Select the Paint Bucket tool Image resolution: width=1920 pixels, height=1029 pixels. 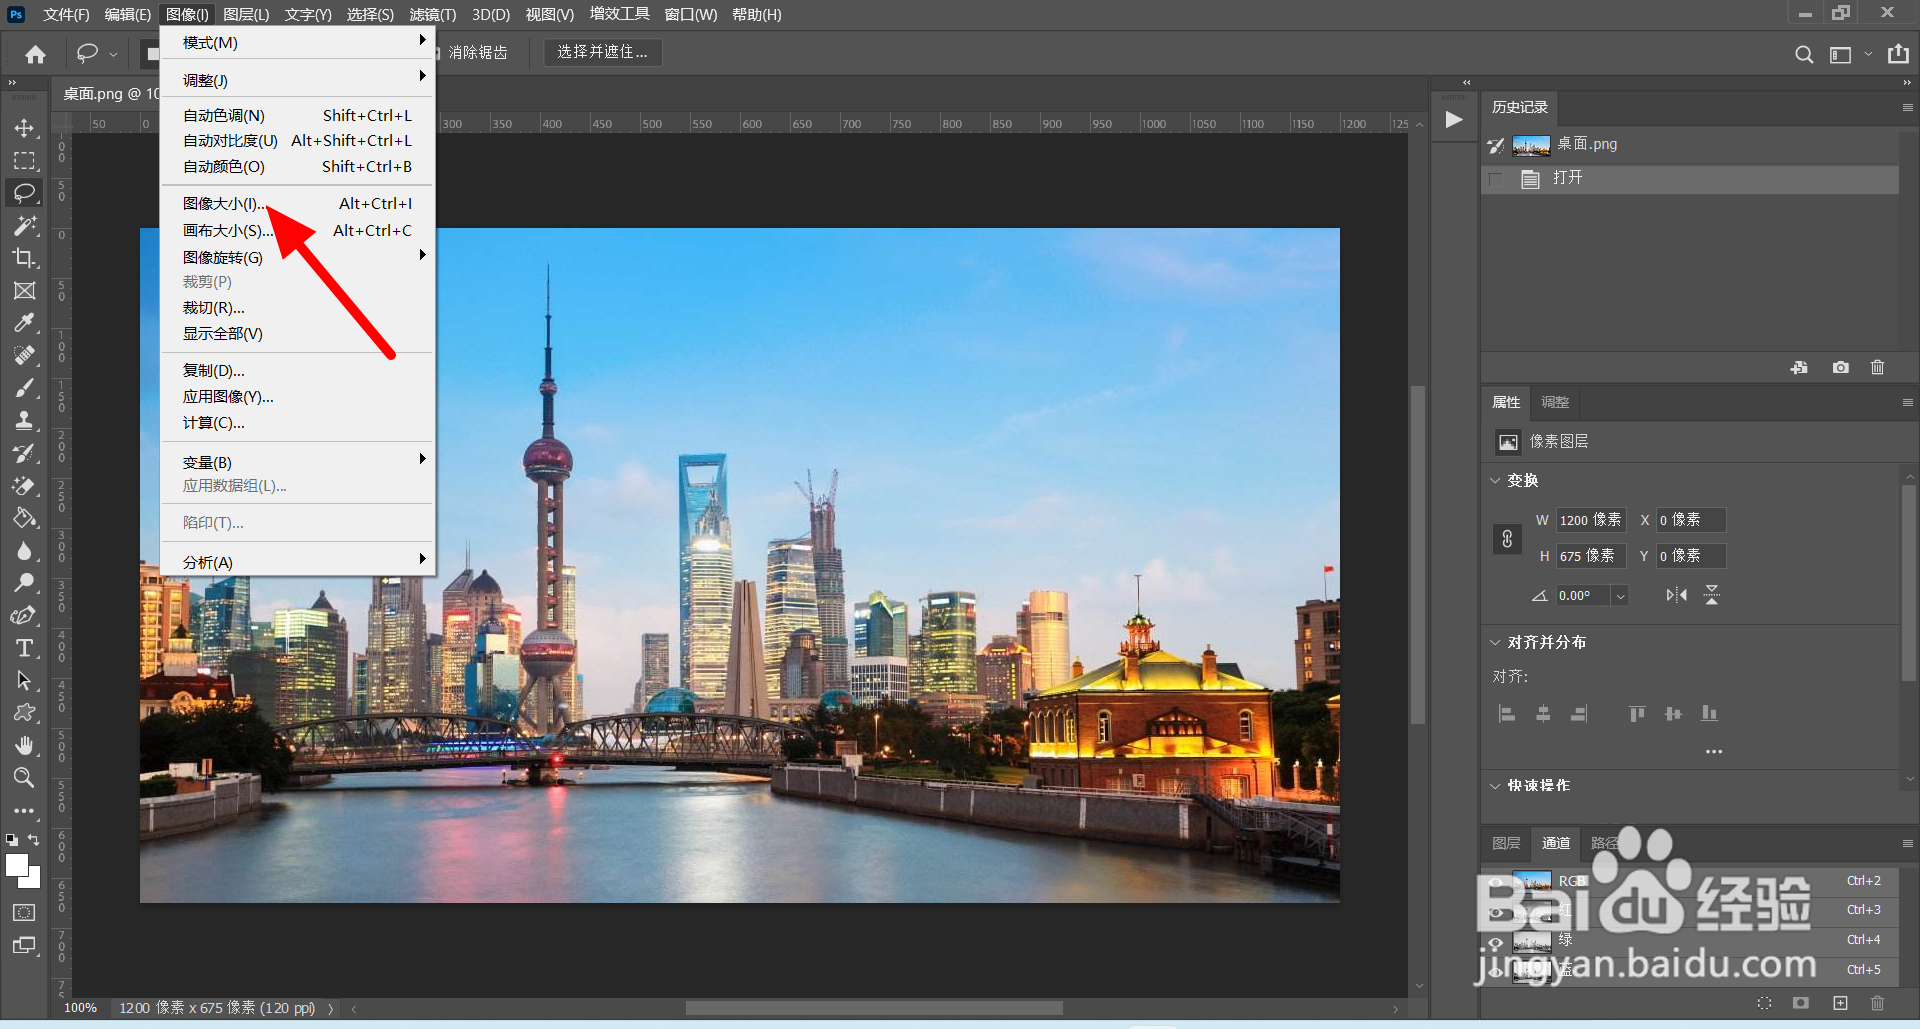tap(24, 518)
